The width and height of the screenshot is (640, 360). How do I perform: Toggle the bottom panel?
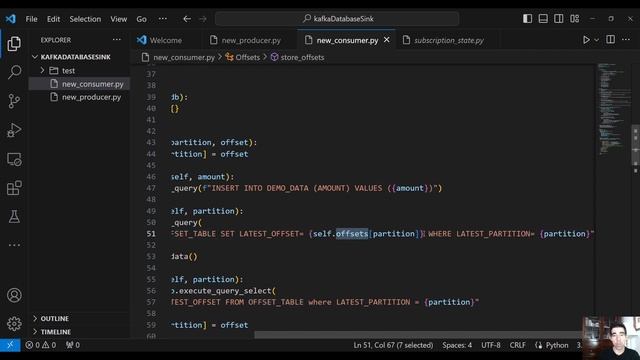pos(543,19)
